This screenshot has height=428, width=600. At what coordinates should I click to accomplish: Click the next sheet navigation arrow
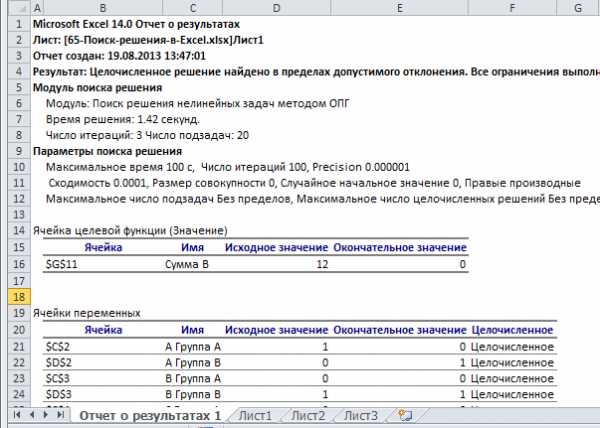pos(41,415)
